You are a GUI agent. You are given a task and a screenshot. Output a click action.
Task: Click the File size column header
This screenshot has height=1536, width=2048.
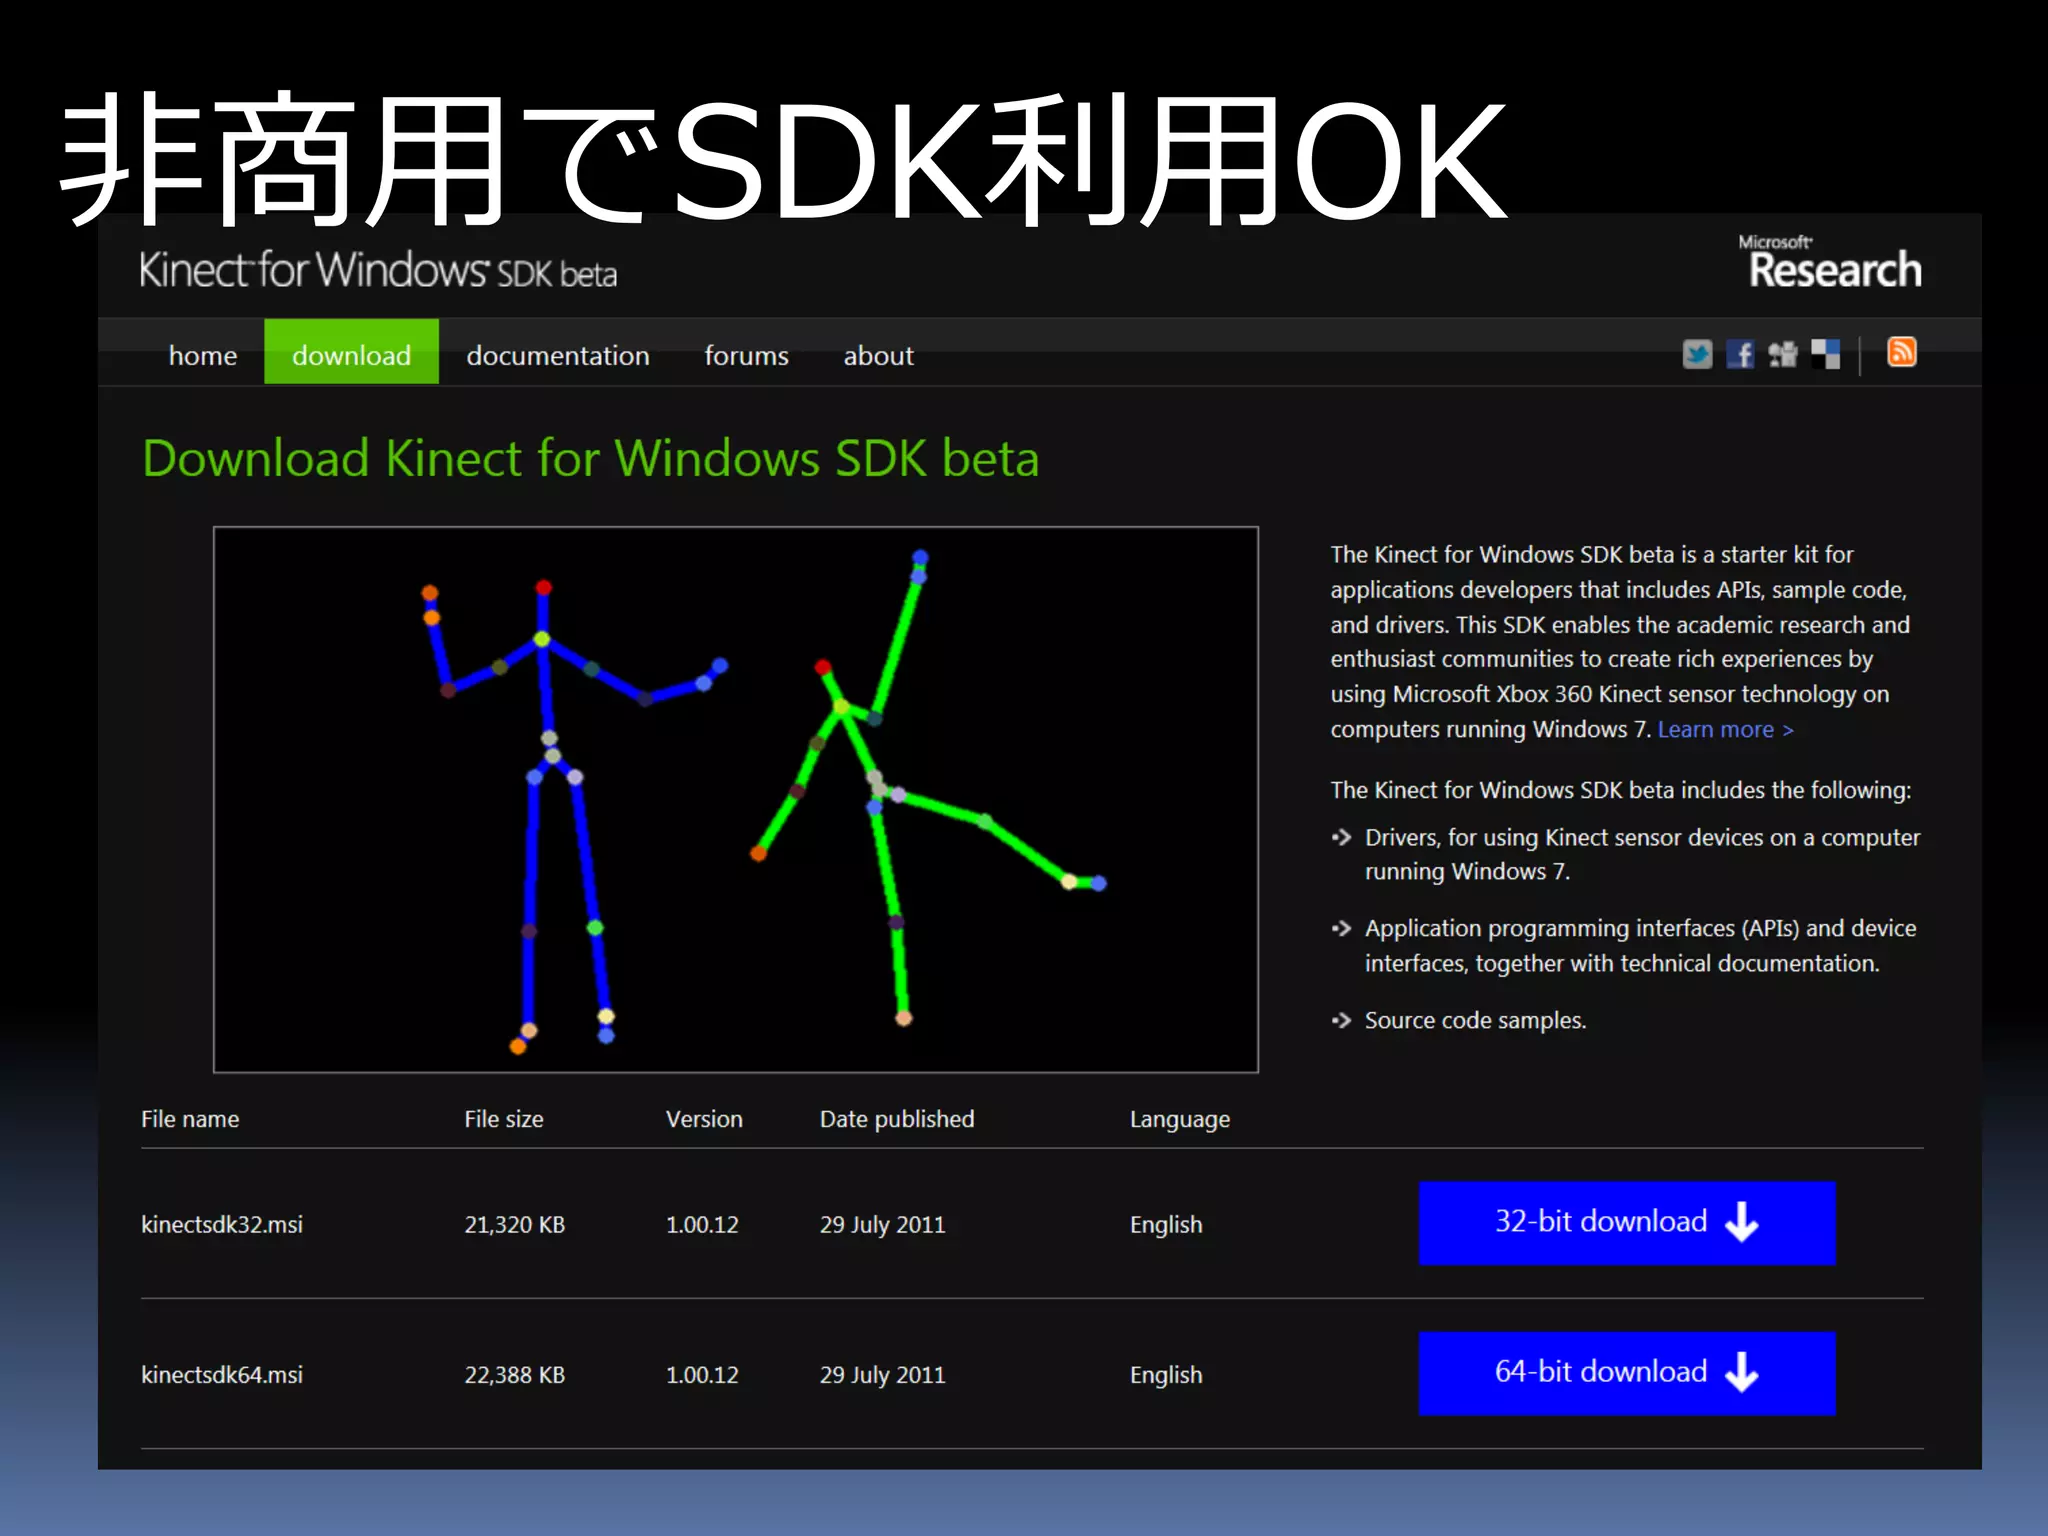(504, 1119)
